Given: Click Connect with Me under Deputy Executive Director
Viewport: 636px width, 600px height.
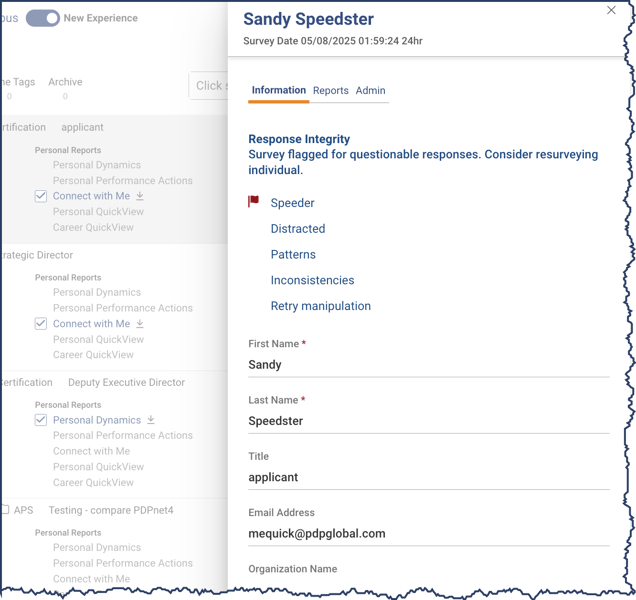Looking at the screenshot, I should pos(91,451).
